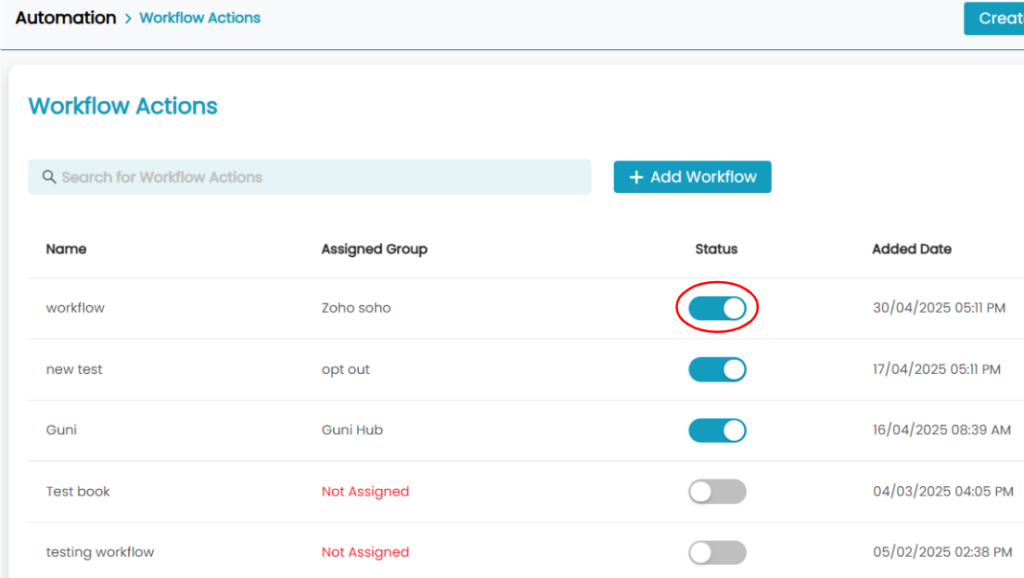Sort by the Added Date column header
1024x578 pixels.
click(912, 249)
